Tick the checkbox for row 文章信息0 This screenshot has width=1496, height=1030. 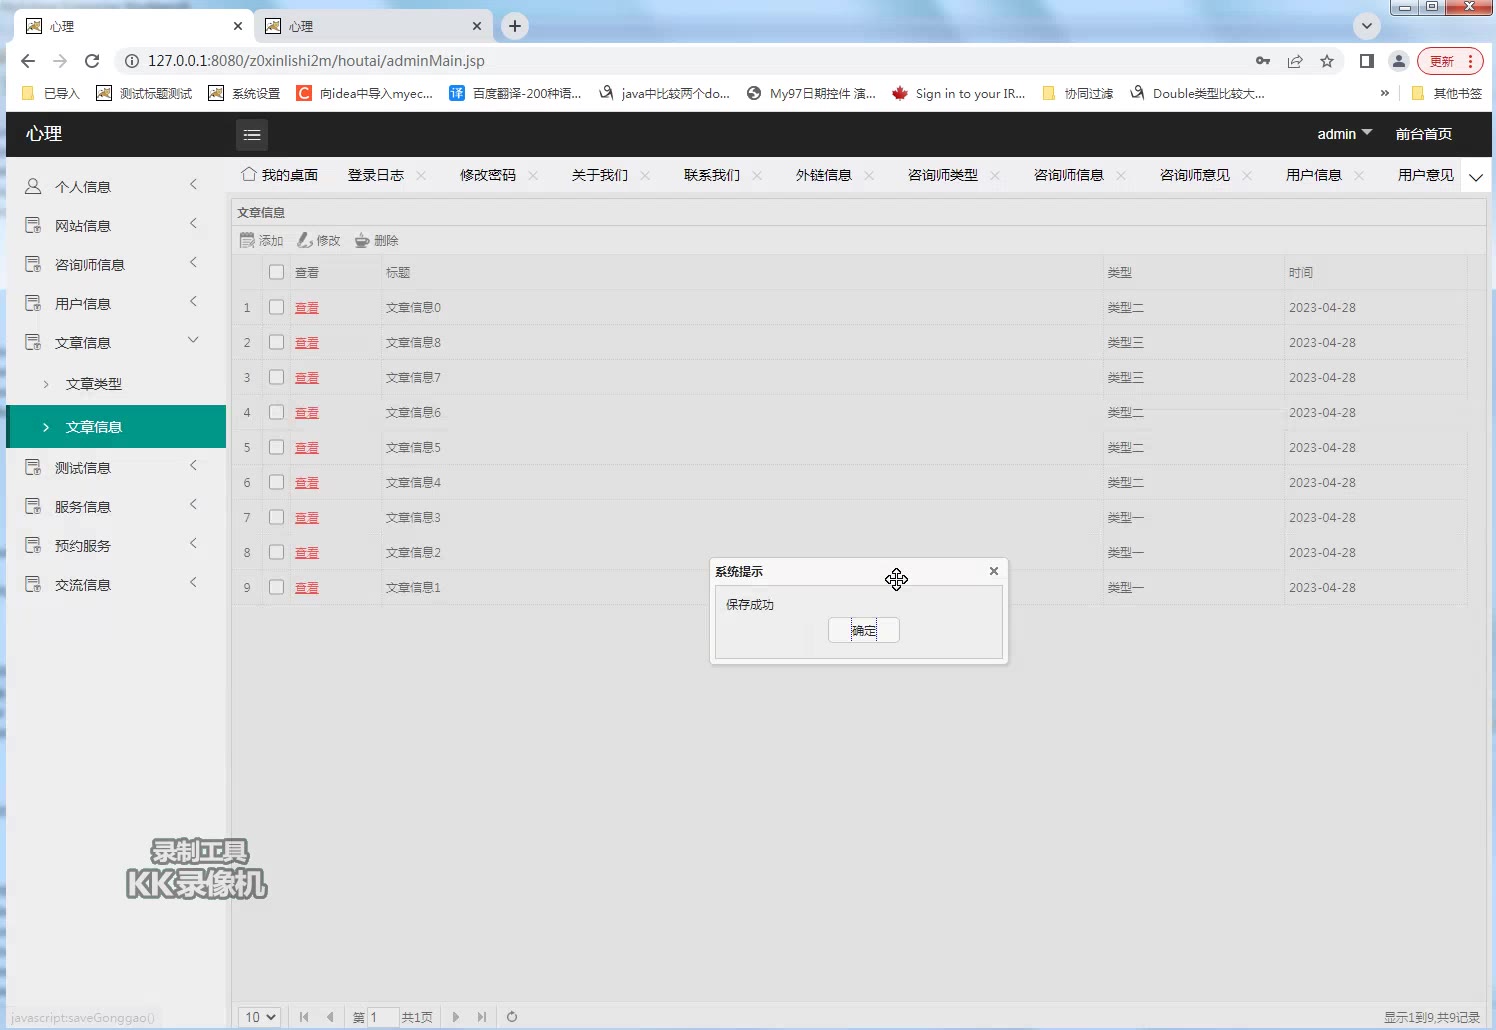276,307
